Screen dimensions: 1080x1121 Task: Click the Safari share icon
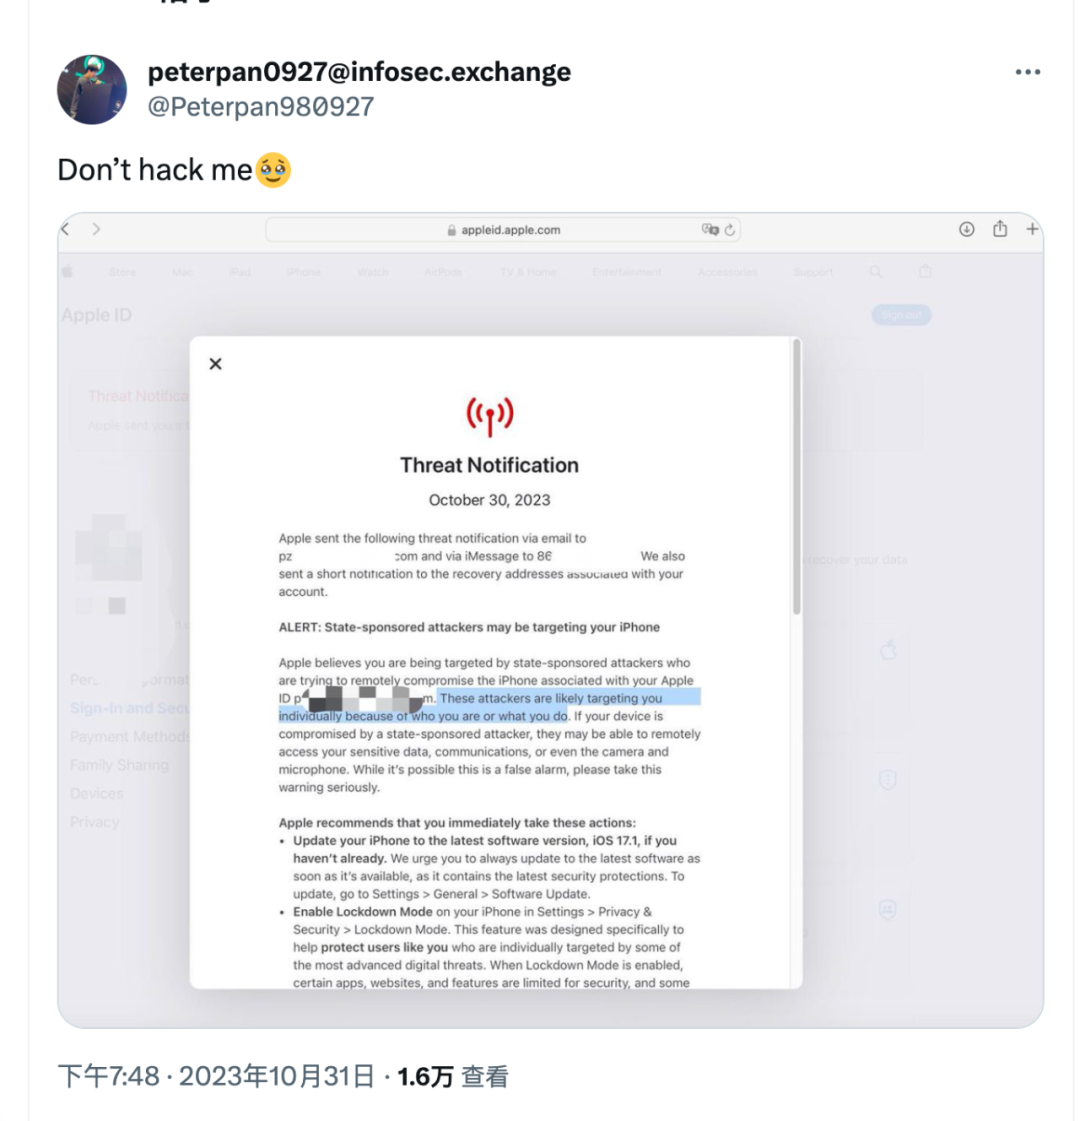pyautogui.click(x=1000, y=229)
